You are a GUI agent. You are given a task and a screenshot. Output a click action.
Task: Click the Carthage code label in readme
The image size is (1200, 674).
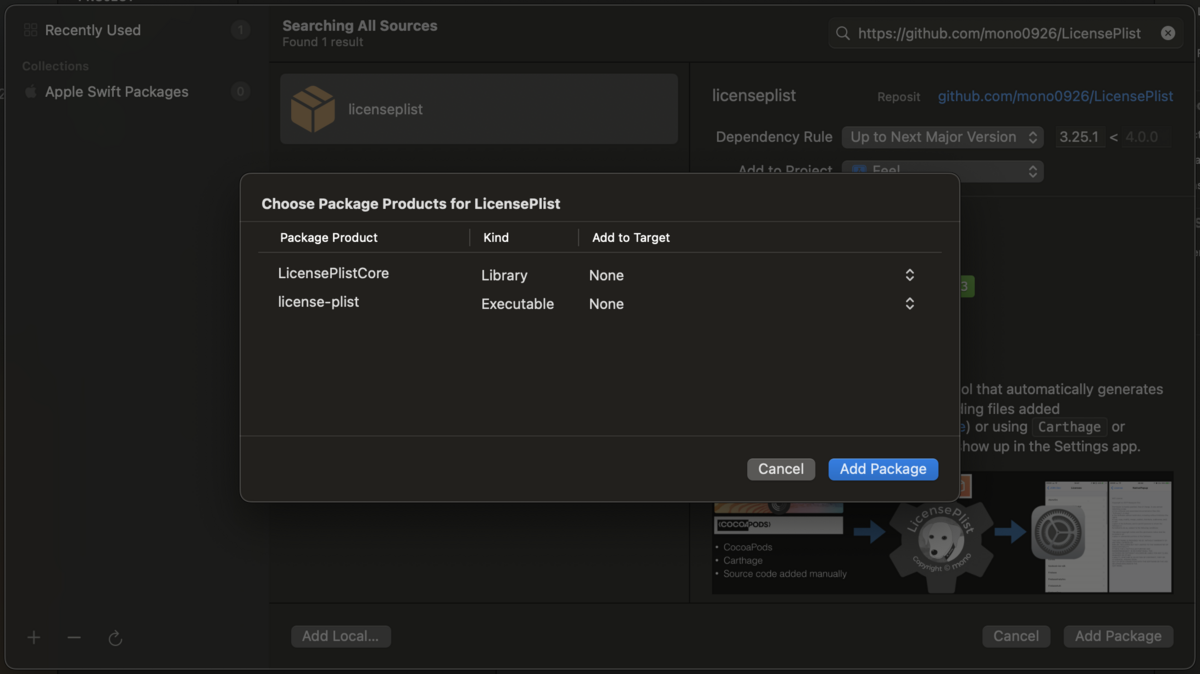(x=1069, y=427)
